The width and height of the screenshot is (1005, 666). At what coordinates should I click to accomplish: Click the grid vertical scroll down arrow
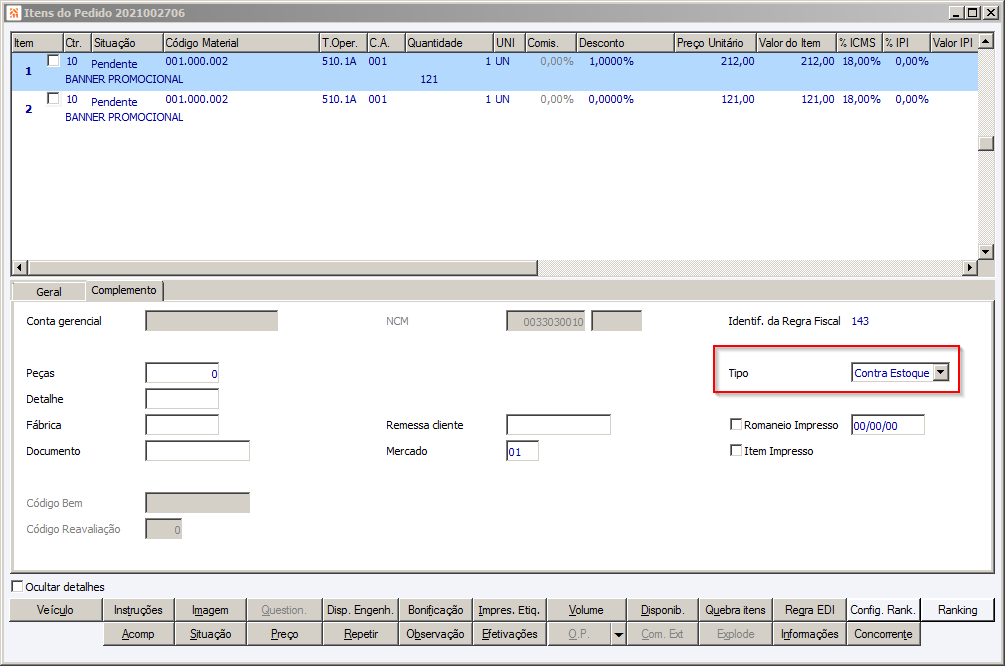tap(986, 251)
